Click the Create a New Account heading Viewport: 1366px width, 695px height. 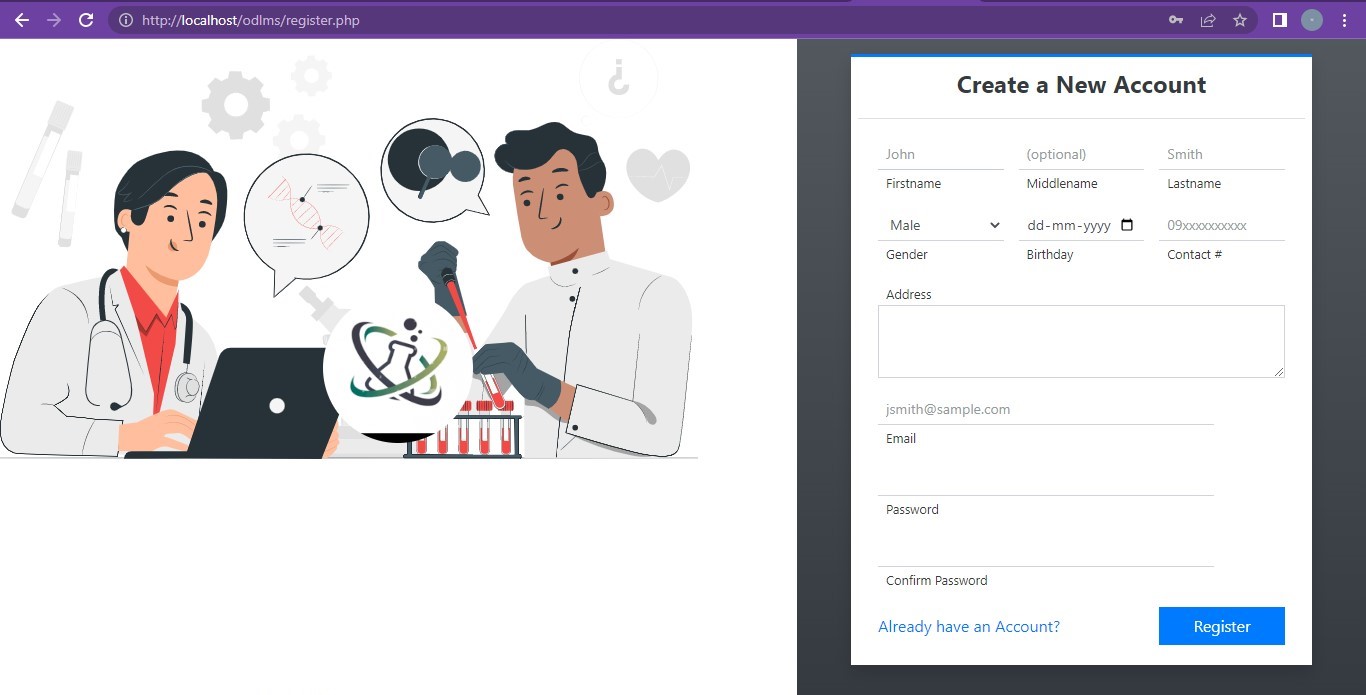1081,85
